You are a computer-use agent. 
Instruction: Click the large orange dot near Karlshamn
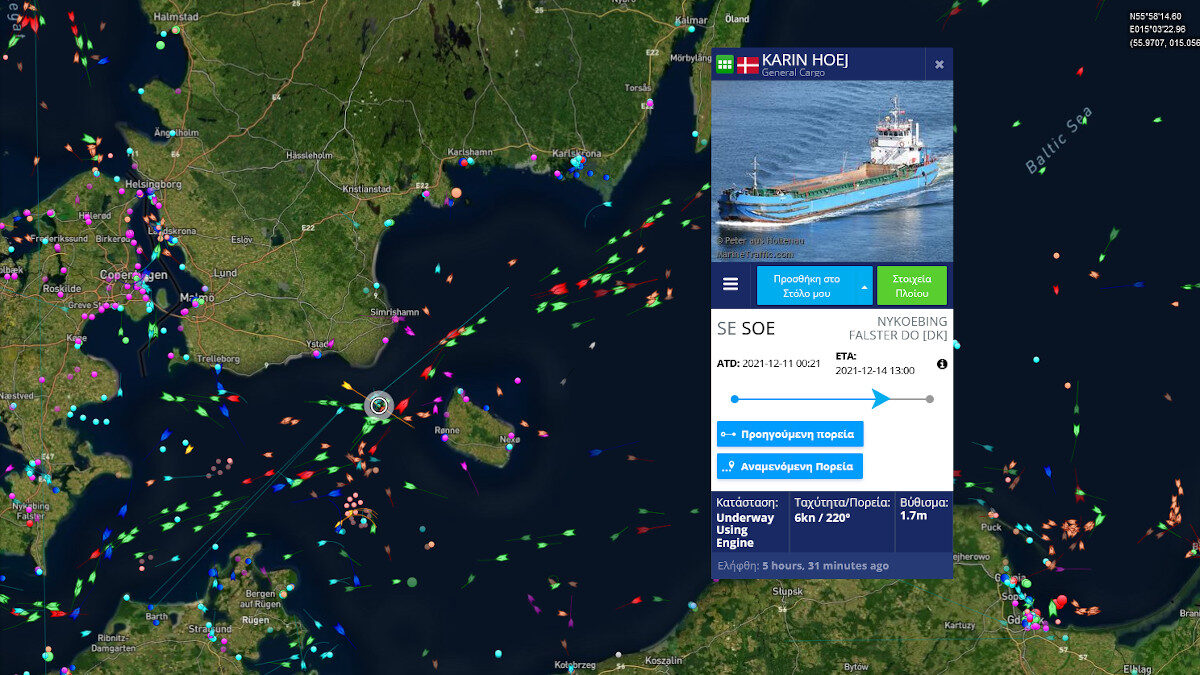(456, 192)
